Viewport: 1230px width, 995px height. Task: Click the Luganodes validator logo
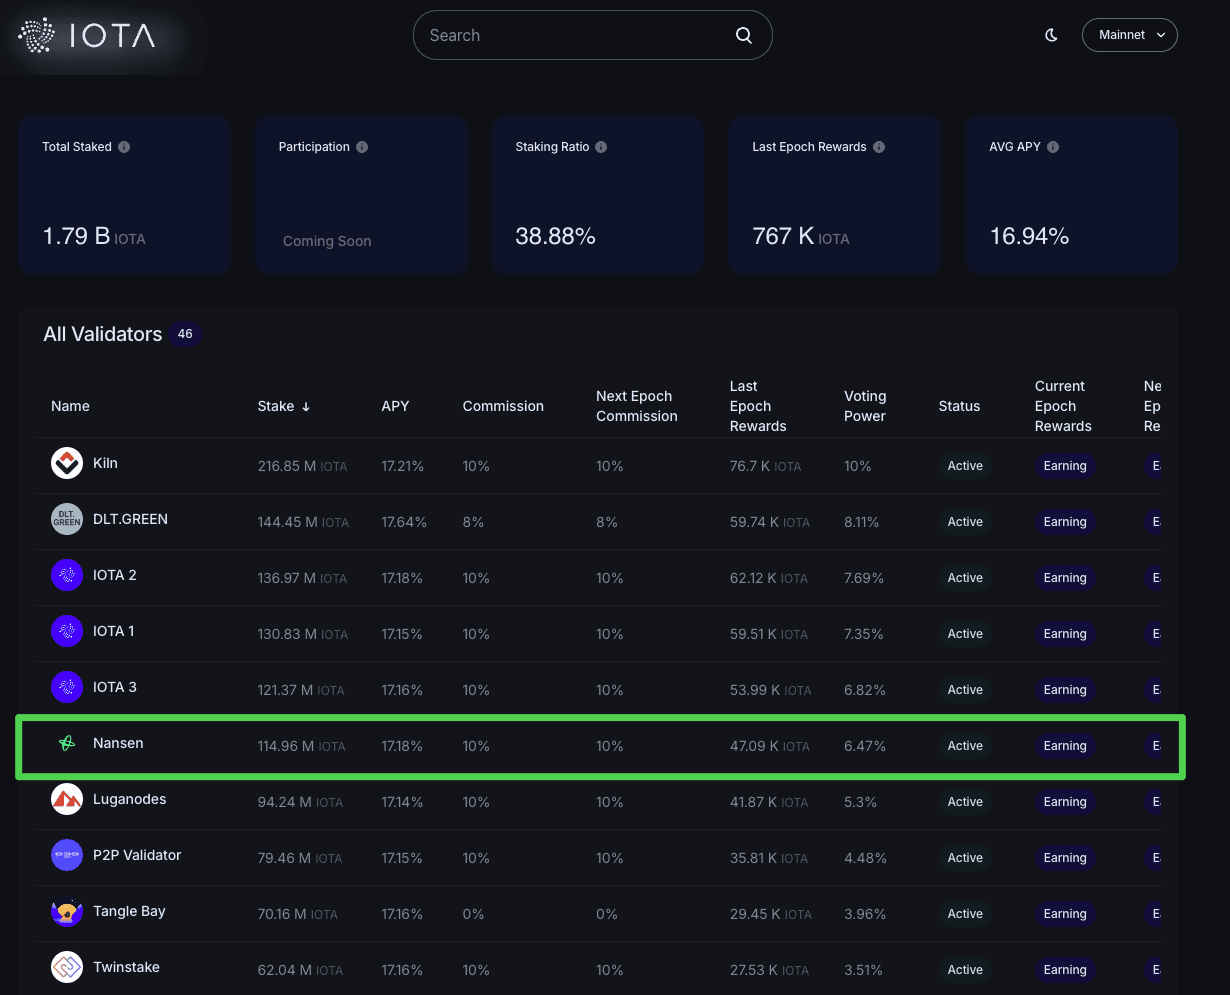click(67, 800)
